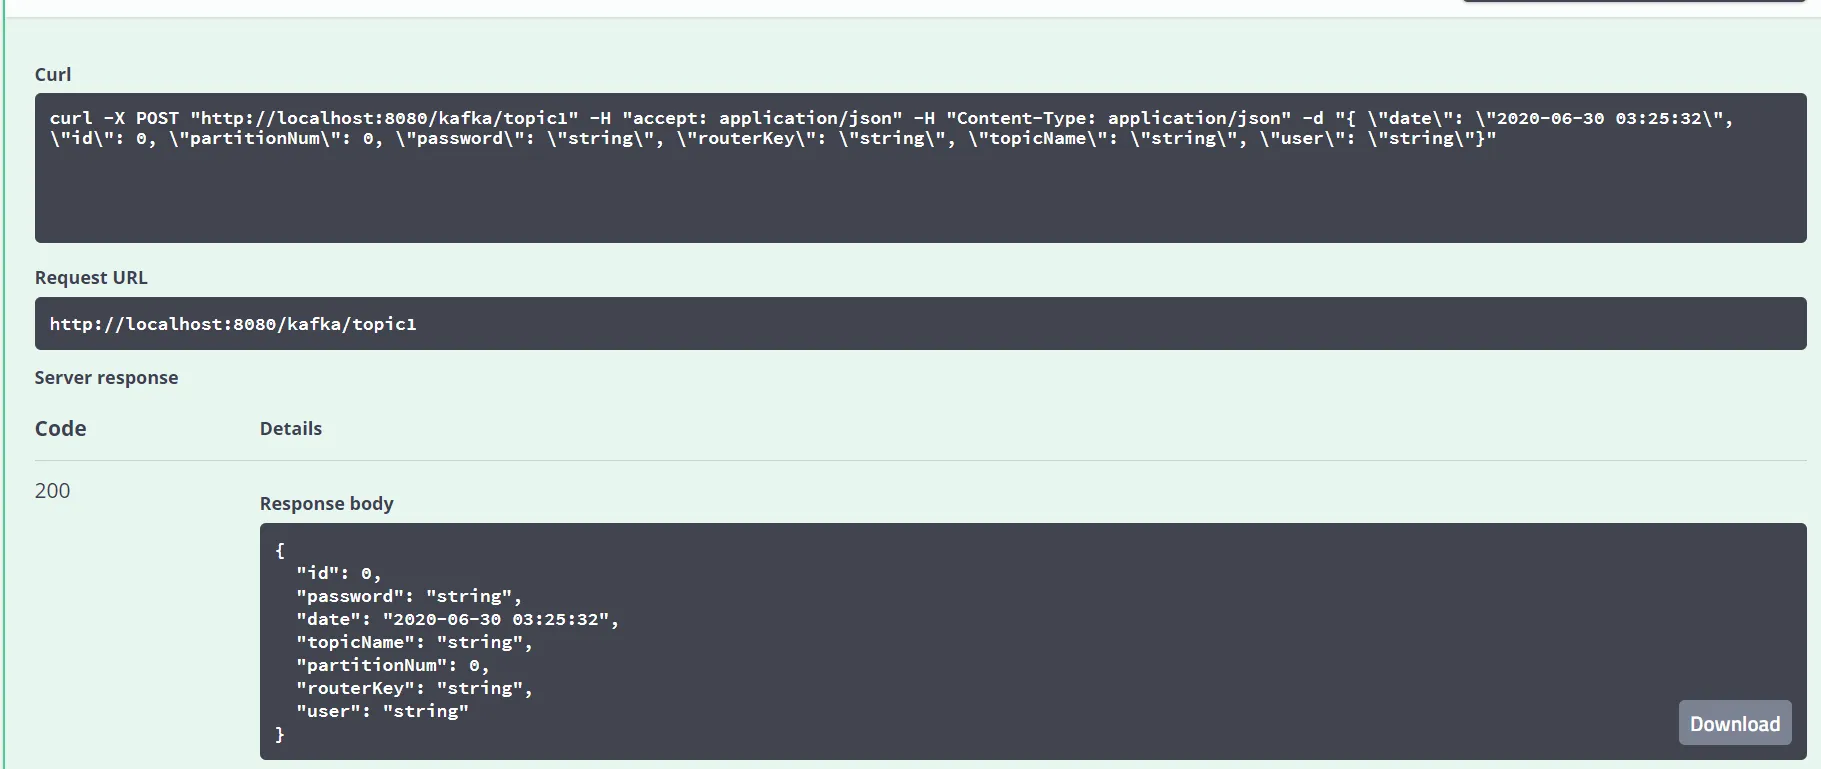The height and width of the screenshot is (769, 1821).
Task: Click the Request URL text box
Action: (920, 324)
